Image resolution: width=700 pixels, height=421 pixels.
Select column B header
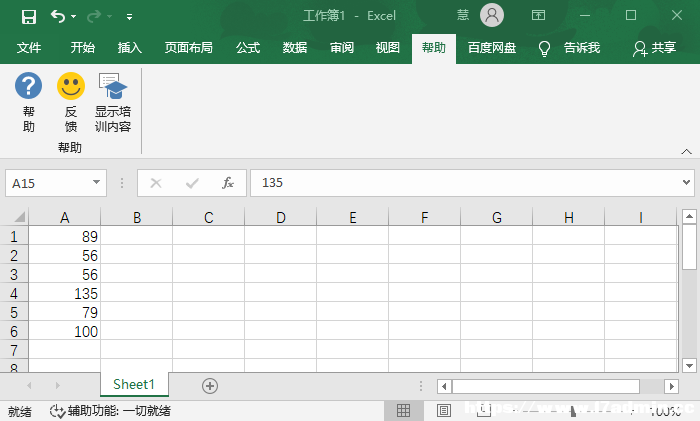137,217
